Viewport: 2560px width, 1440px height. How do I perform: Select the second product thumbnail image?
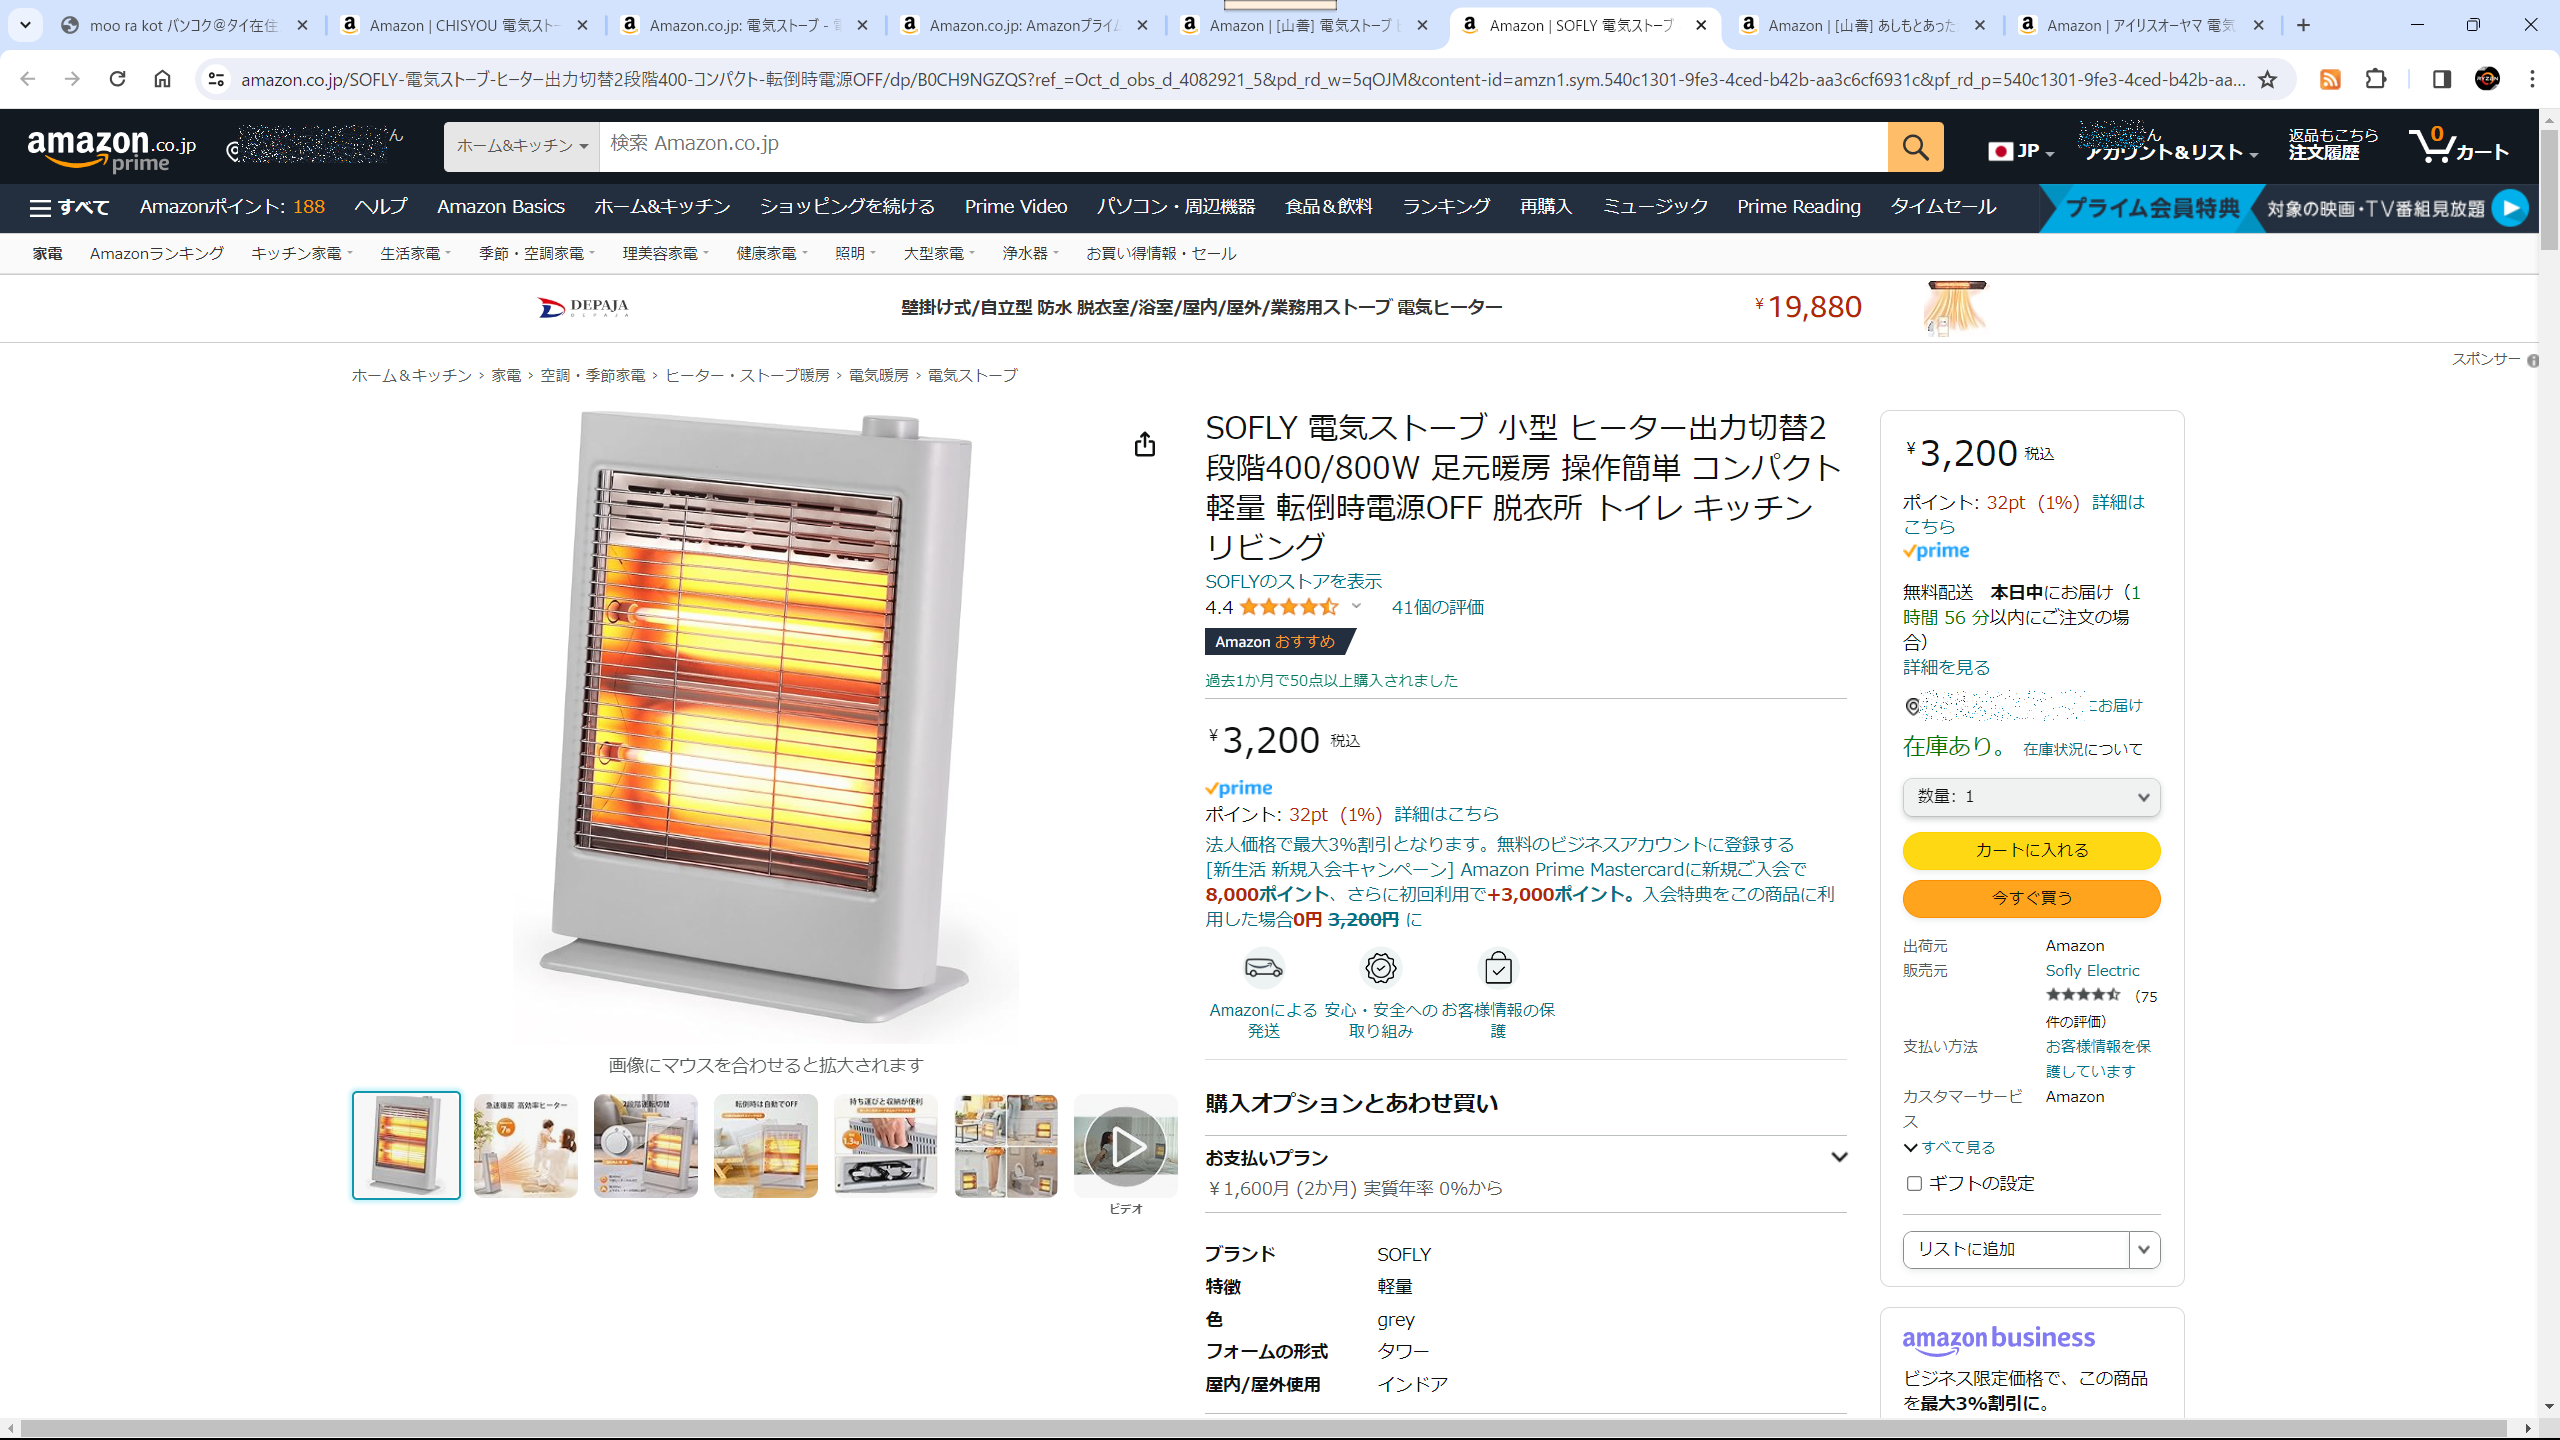[x=525, y=1146]
